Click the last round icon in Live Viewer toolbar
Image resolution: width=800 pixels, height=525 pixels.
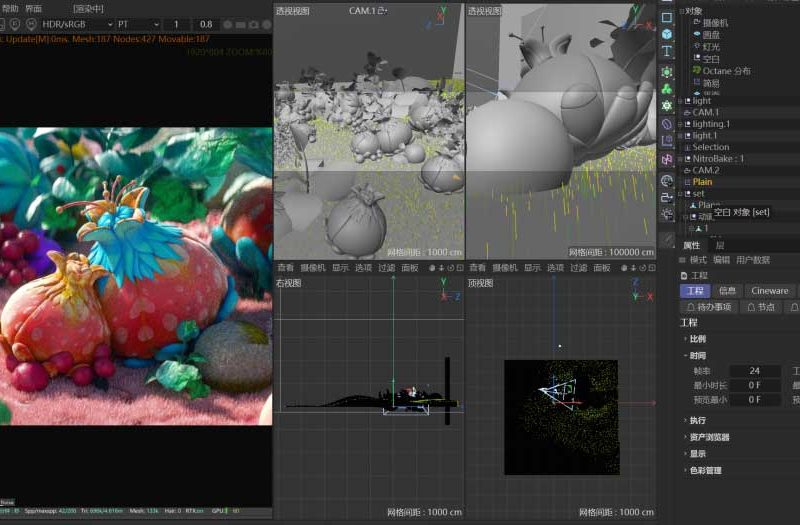[x=266, y=24]
